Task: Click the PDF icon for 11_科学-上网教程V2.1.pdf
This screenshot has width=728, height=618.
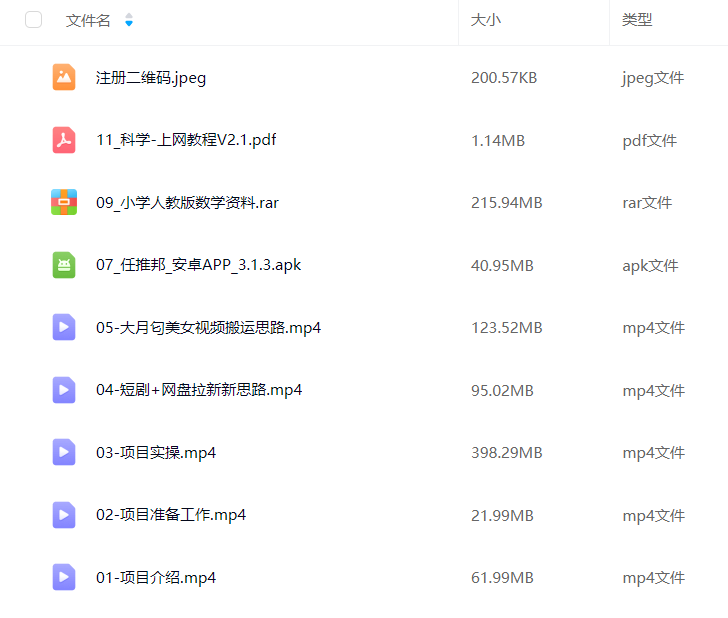Action: pos(64,140)
